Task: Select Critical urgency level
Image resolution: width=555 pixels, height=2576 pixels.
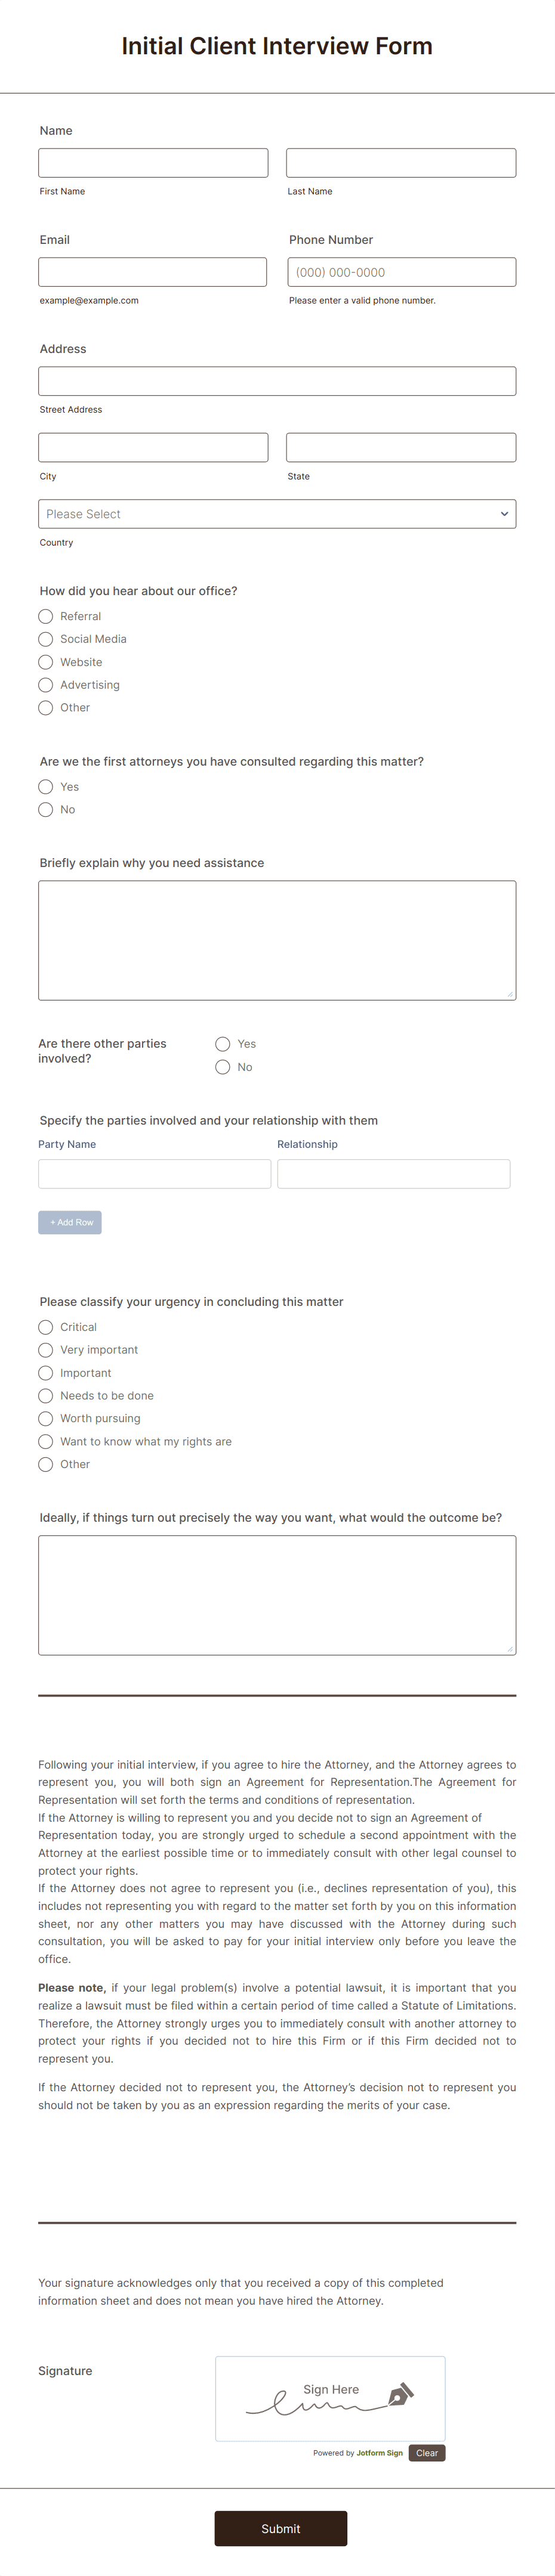Action: [45, 1327]
